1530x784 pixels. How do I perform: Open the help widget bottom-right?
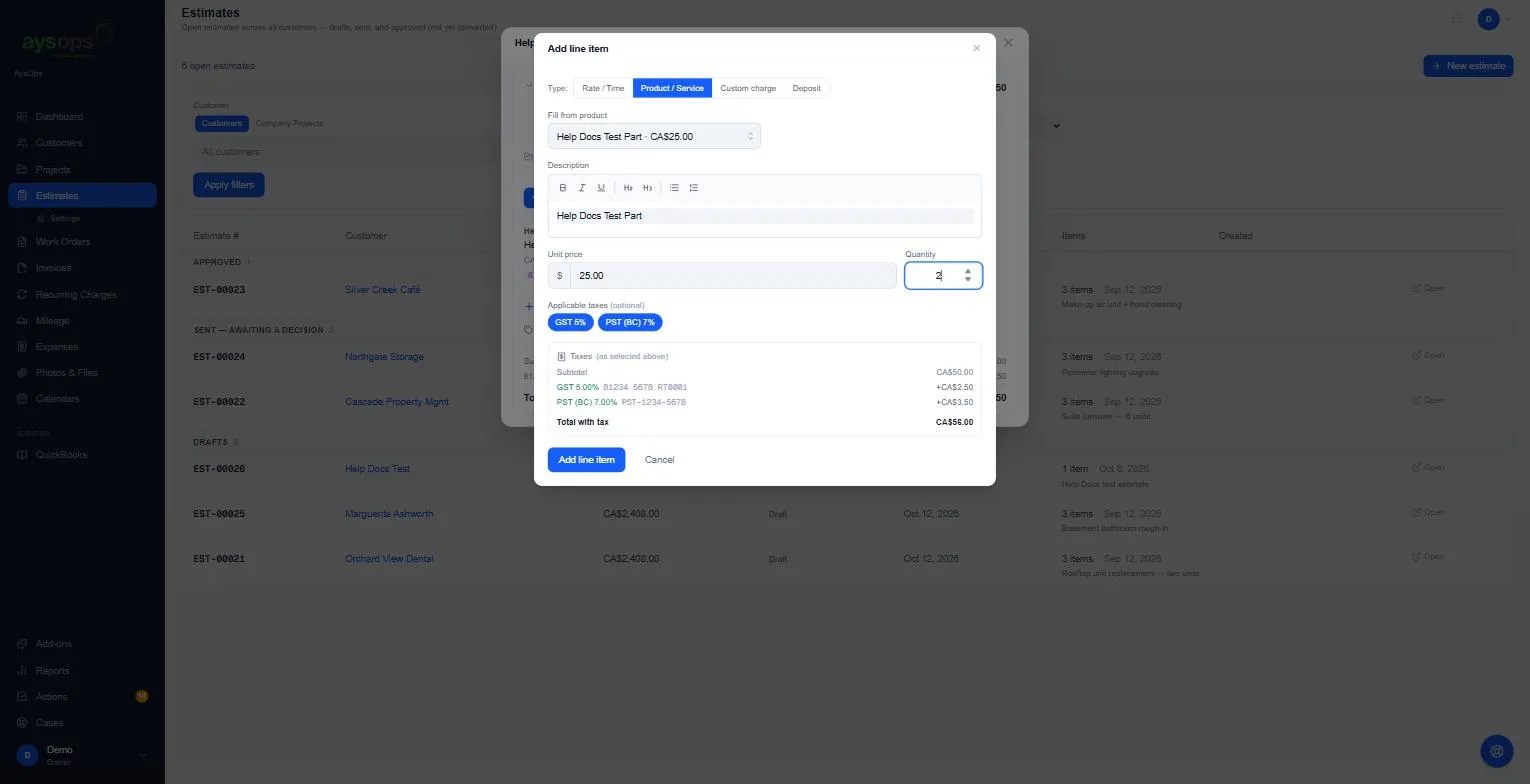click(x=1496, y=750)
